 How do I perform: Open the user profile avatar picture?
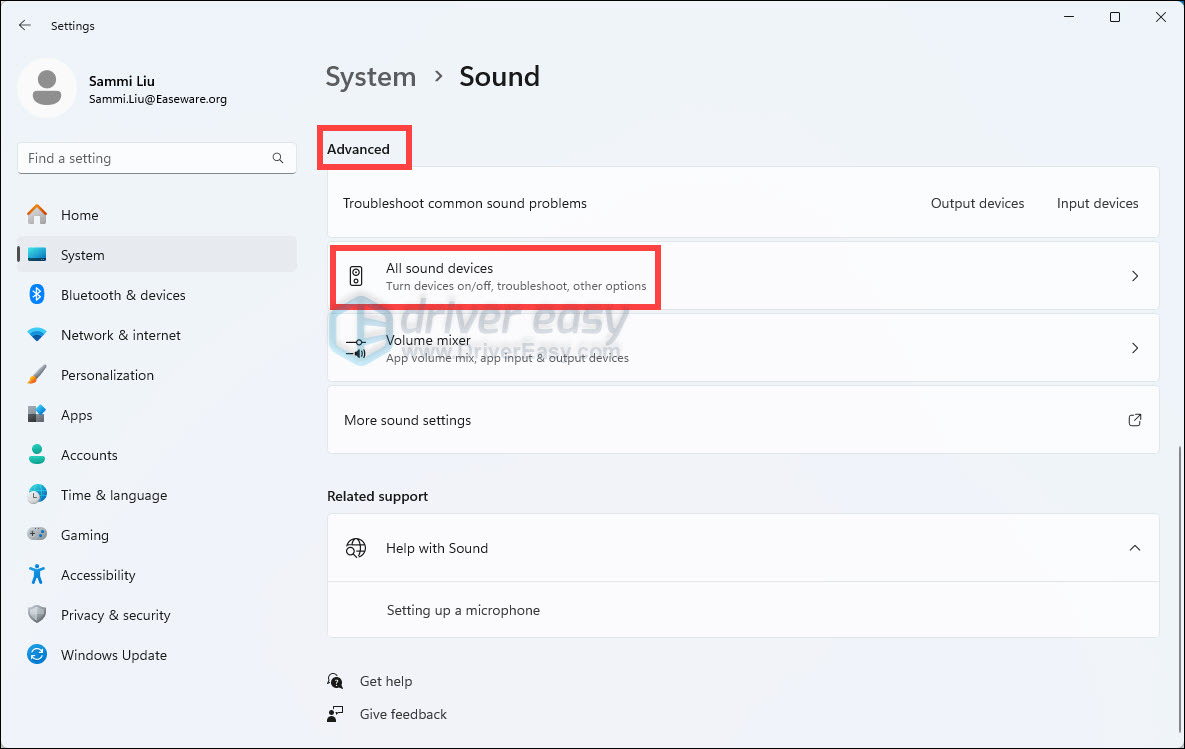pos(47,88)
